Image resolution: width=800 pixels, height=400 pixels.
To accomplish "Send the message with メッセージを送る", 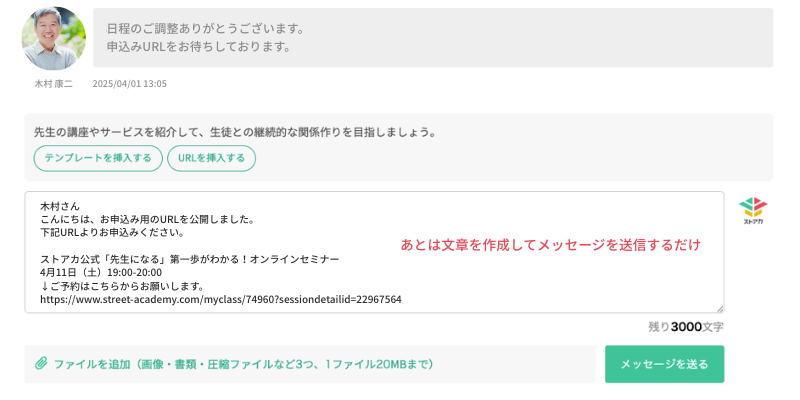I will tap(664, 364).
